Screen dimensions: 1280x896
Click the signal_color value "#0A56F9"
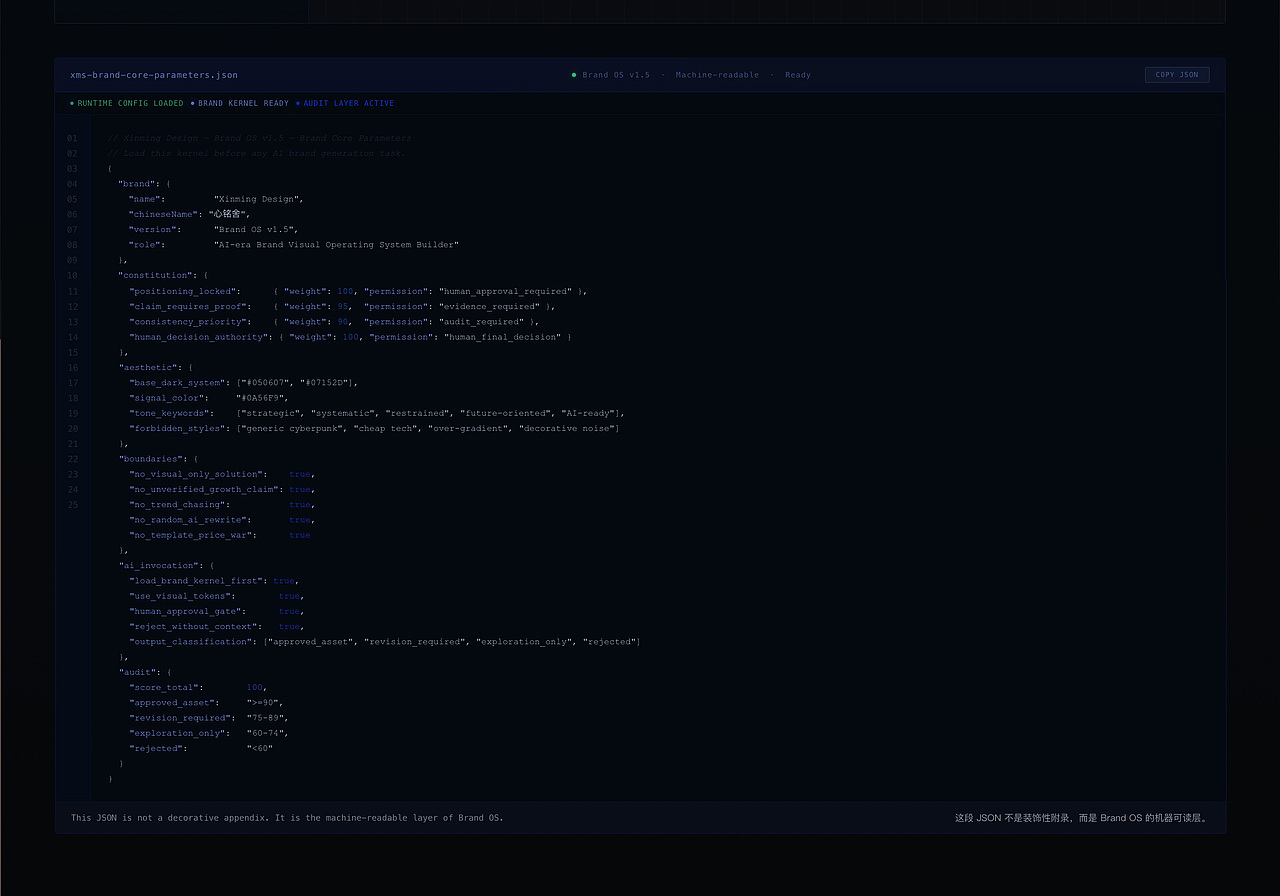click(x=262, y=398)
